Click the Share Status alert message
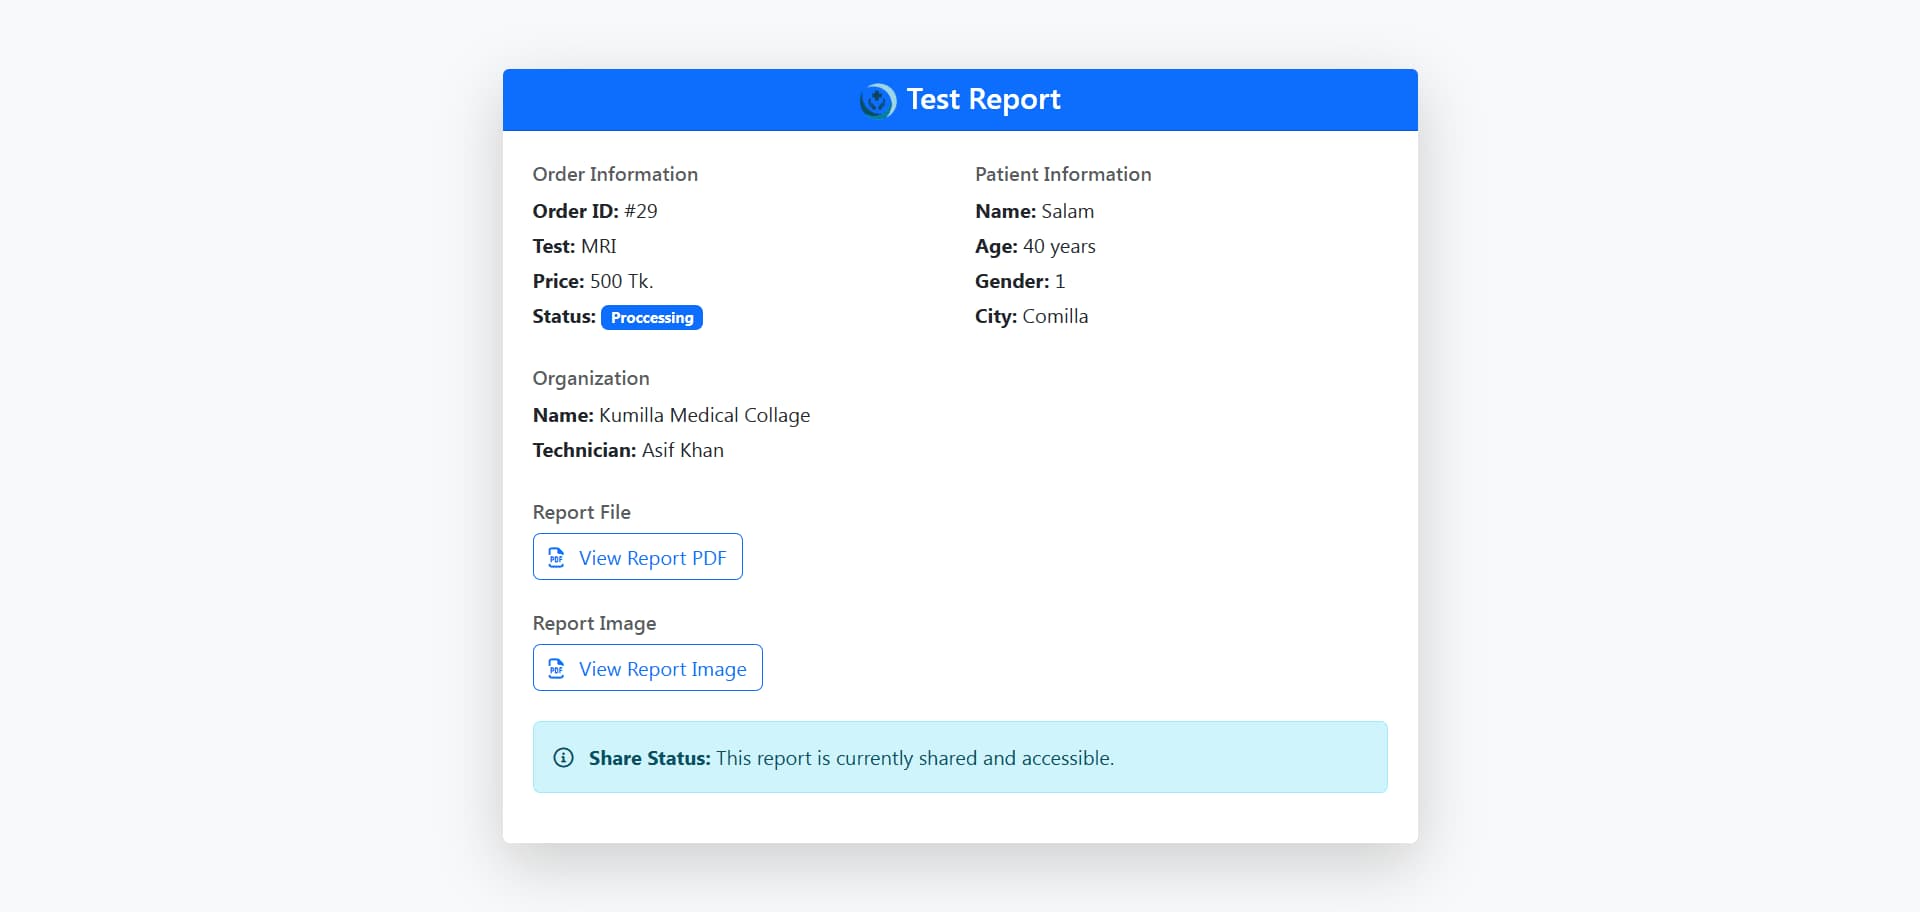The image size is (1920, 912). [x=960, y=757]
